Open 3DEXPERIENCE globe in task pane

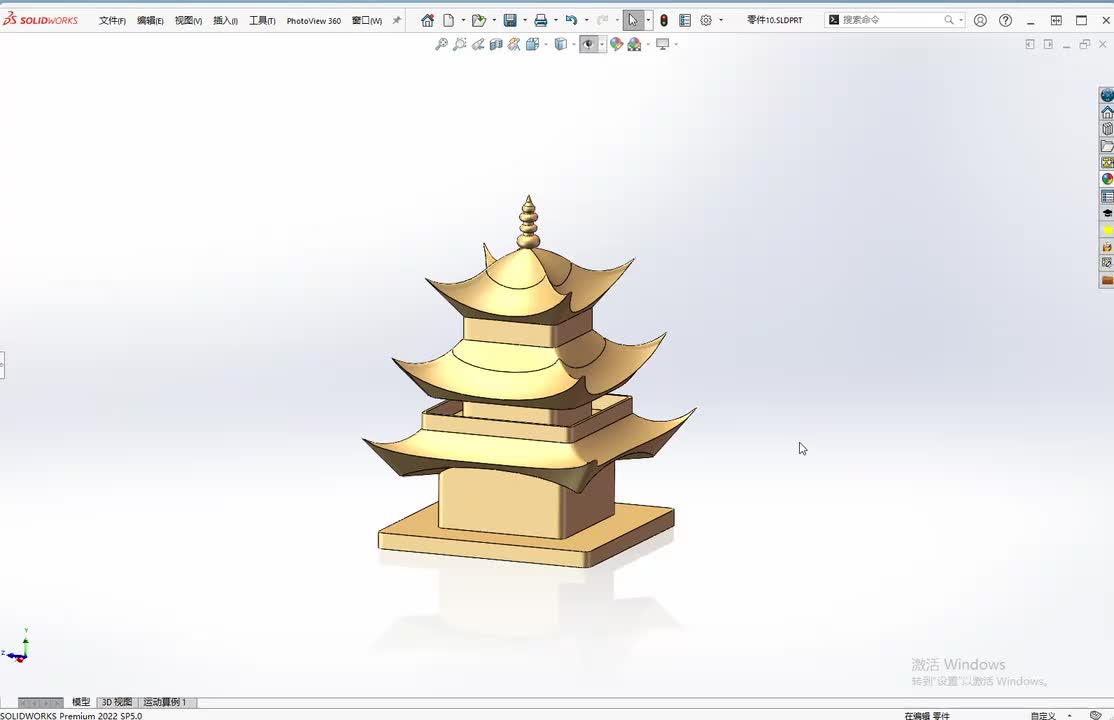point(1107,95)
